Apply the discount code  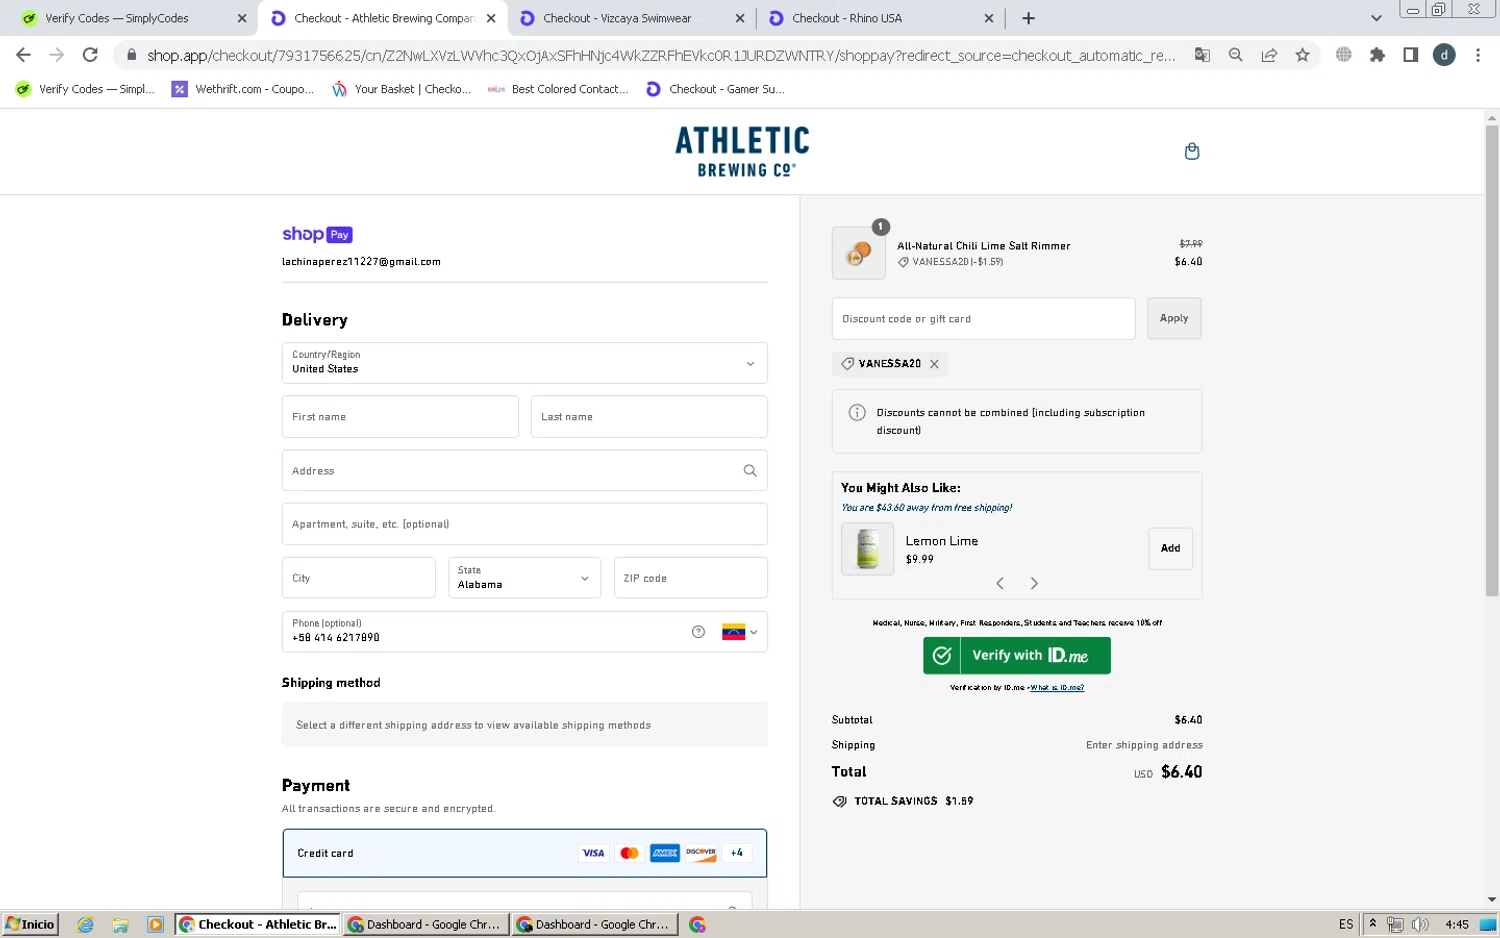(x=1174, y=318)
